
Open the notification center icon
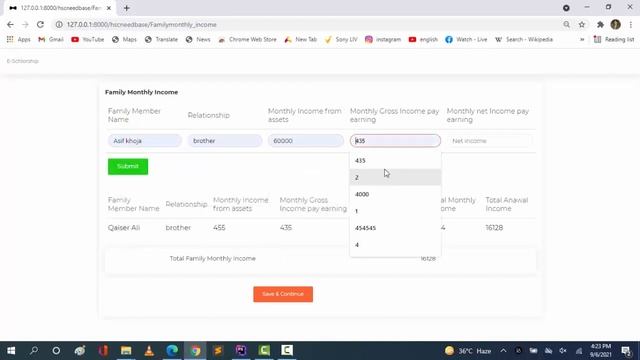[626, 351]
